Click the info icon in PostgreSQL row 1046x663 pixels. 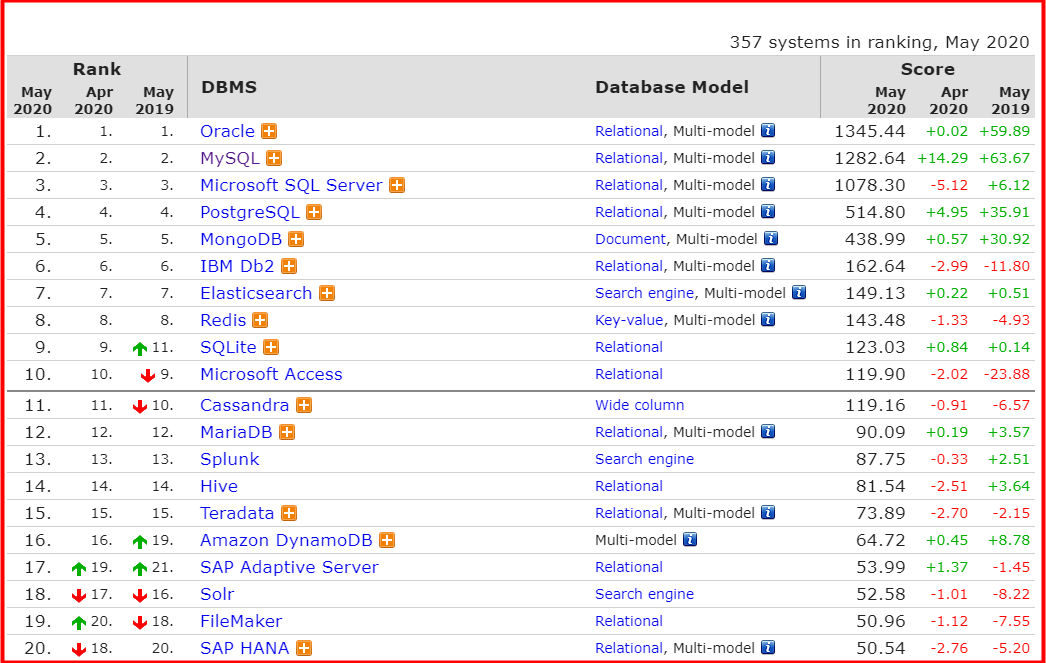click(768, 211)
